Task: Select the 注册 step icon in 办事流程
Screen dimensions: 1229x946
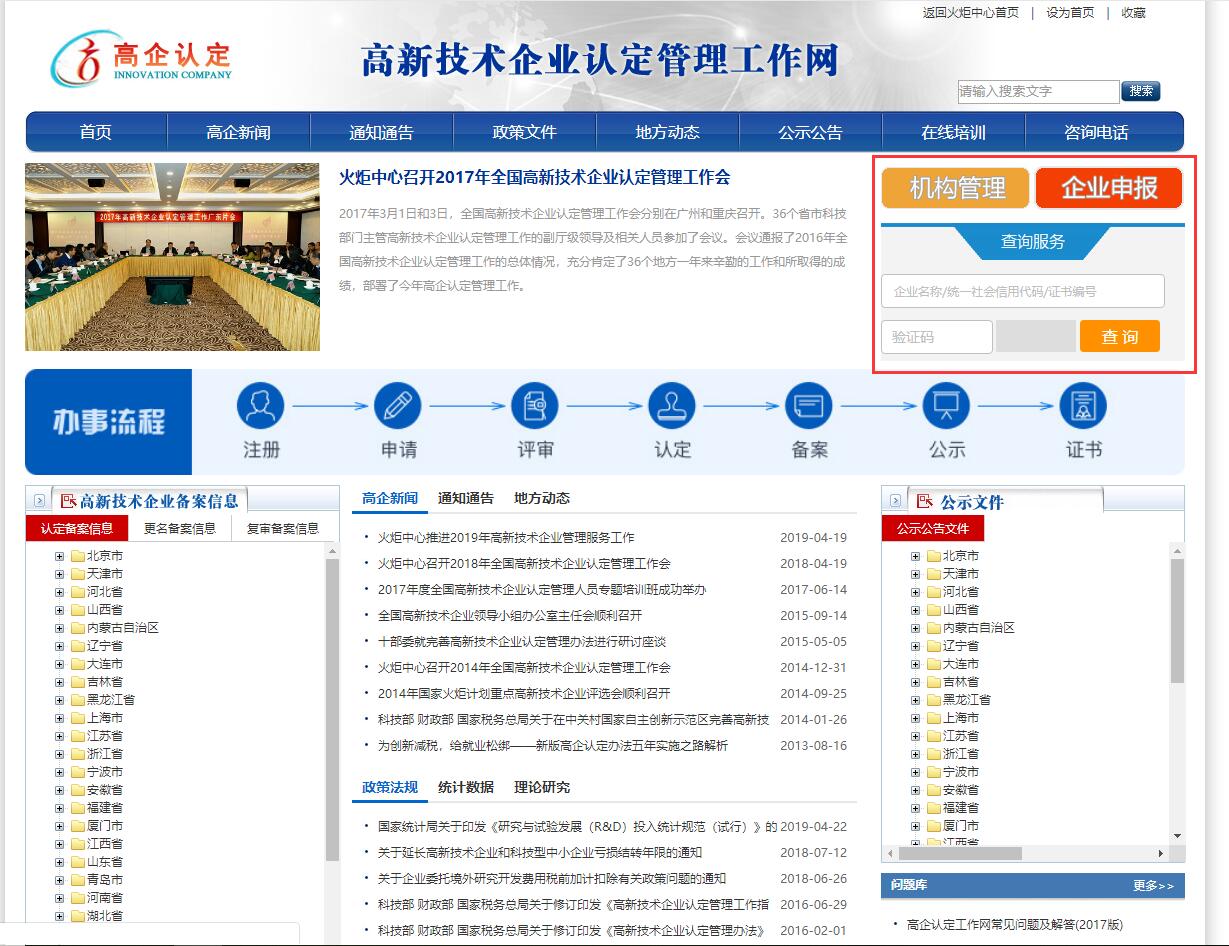Action: click(x=261, y=407)
